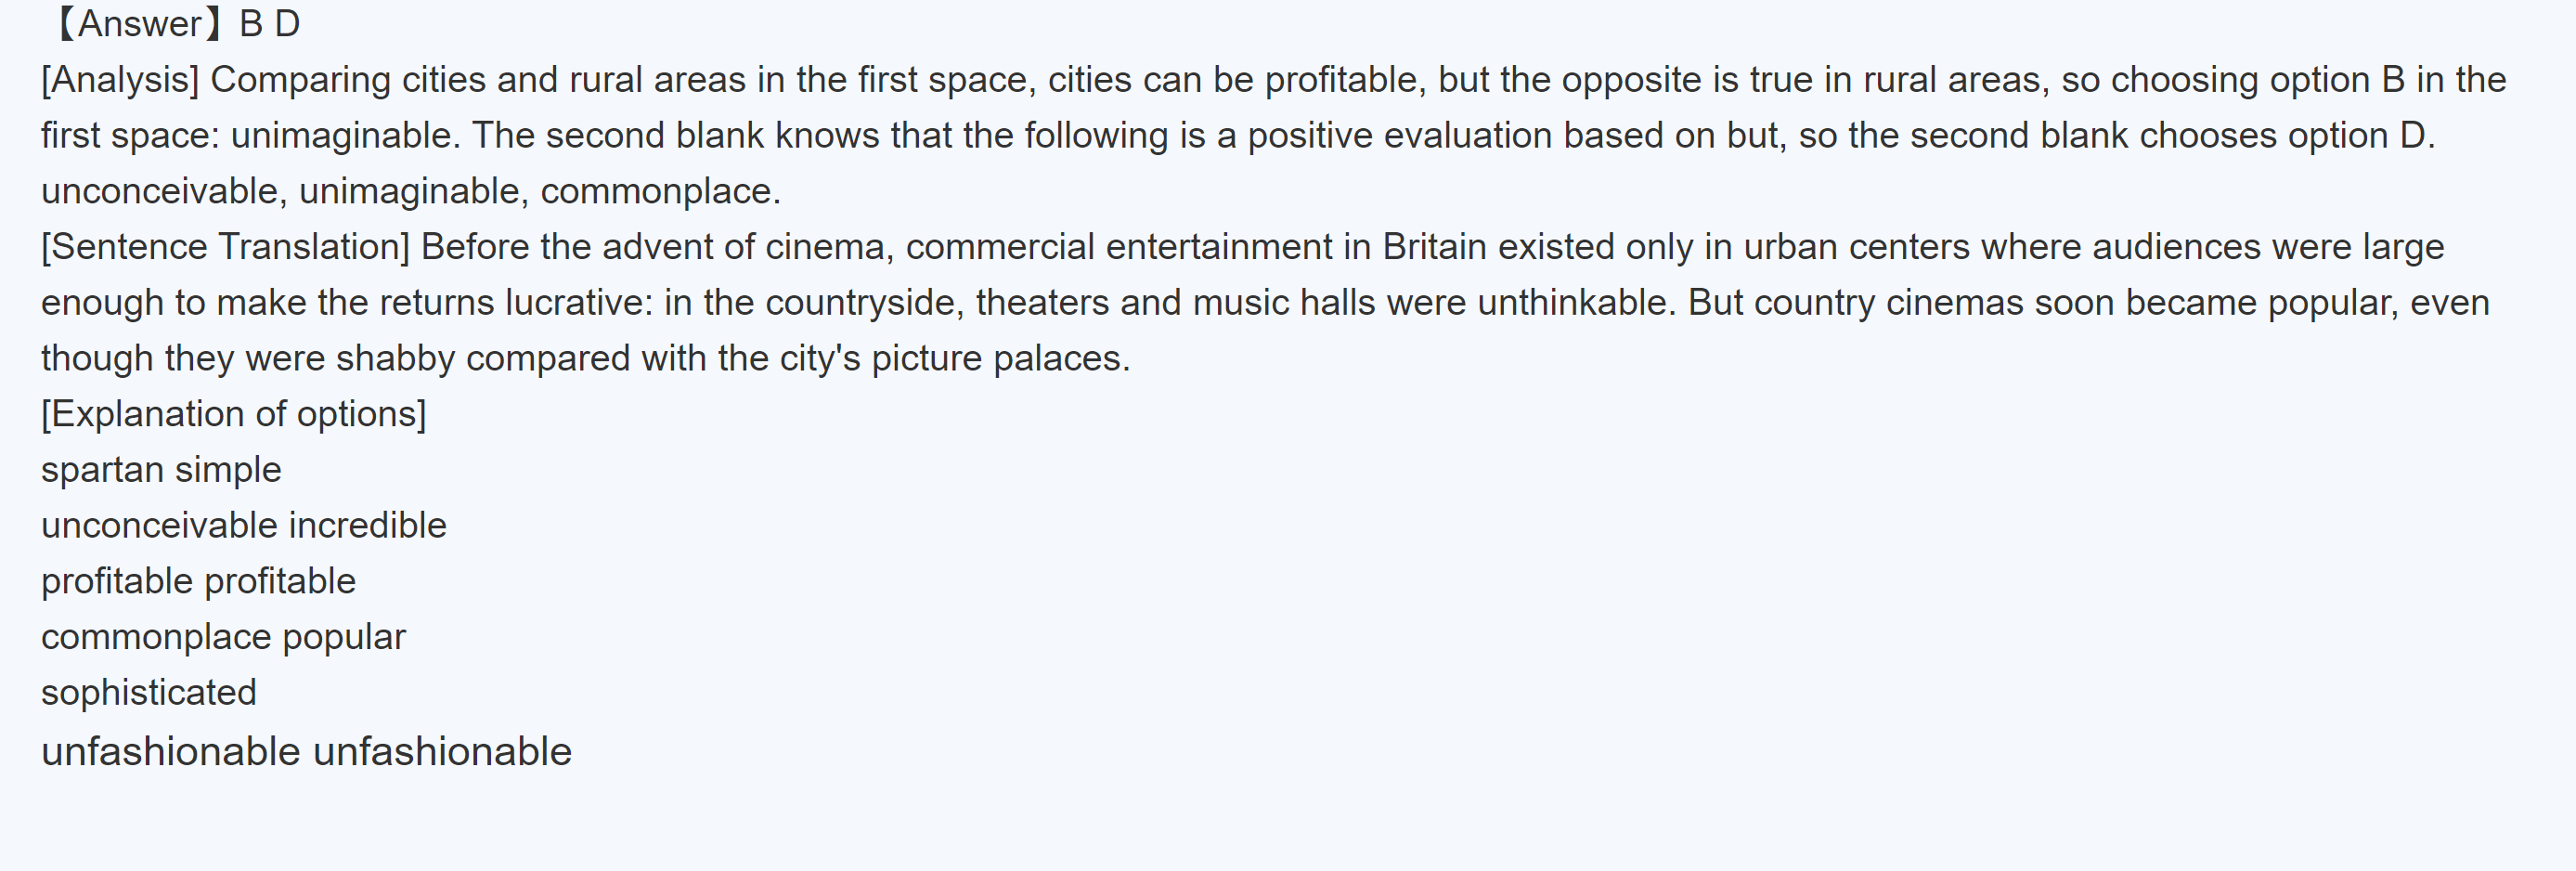Click the "sophisticated" option line

pos(149,693)
